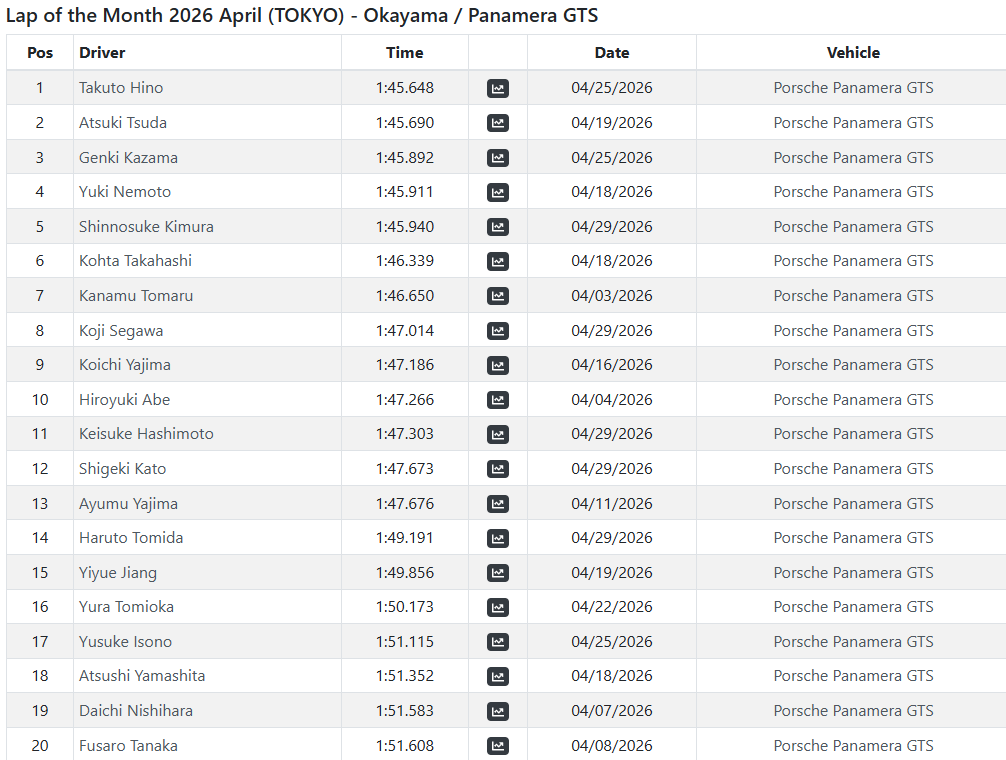Click driver name Atsushi Yamashita
This screenshot has width=1006, height=760.
[142, 676]
